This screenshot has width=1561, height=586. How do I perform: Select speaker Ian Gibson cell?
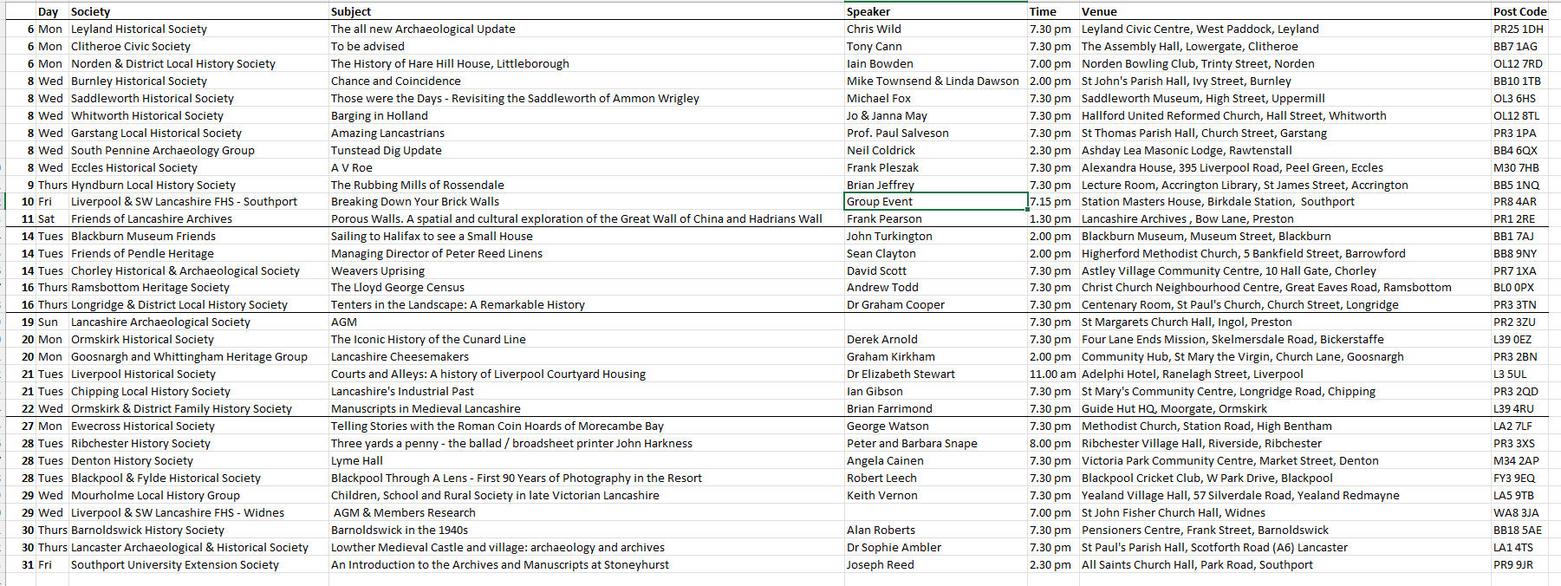[935, 392]
